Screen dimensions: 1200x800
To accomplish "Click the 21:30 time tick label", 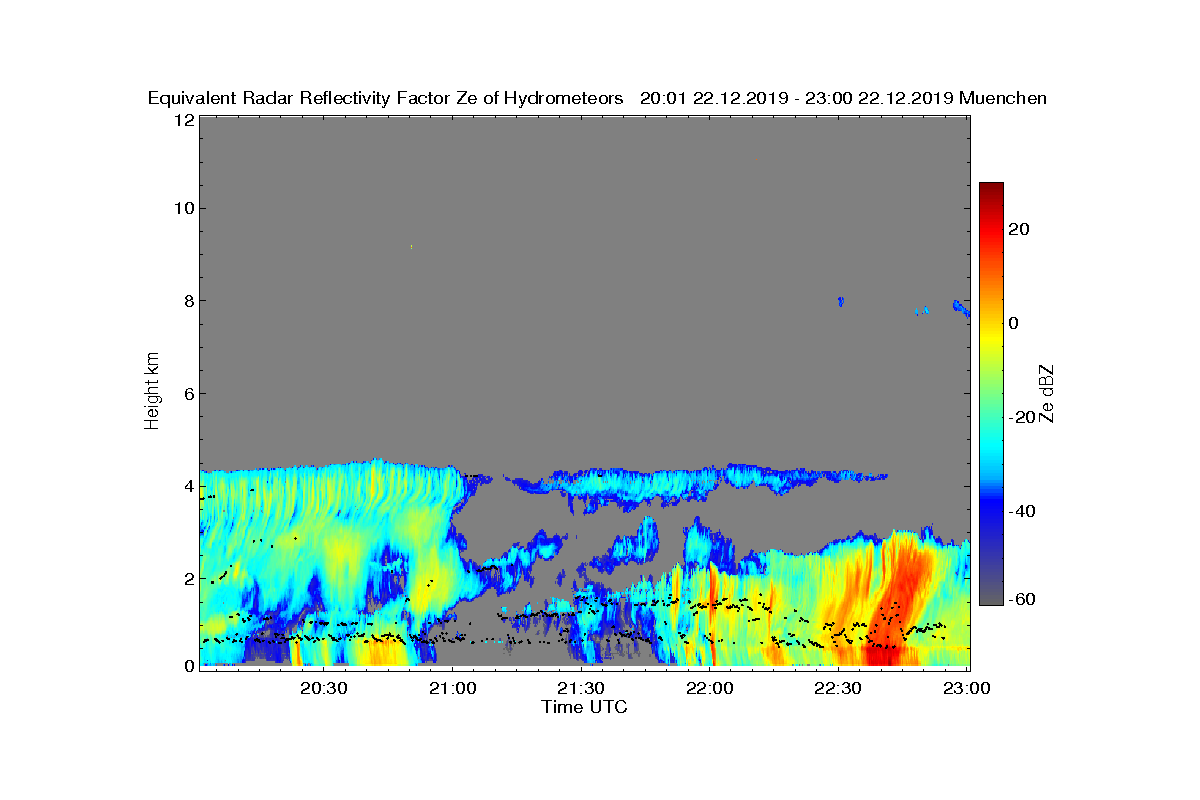I will (581, 688).
